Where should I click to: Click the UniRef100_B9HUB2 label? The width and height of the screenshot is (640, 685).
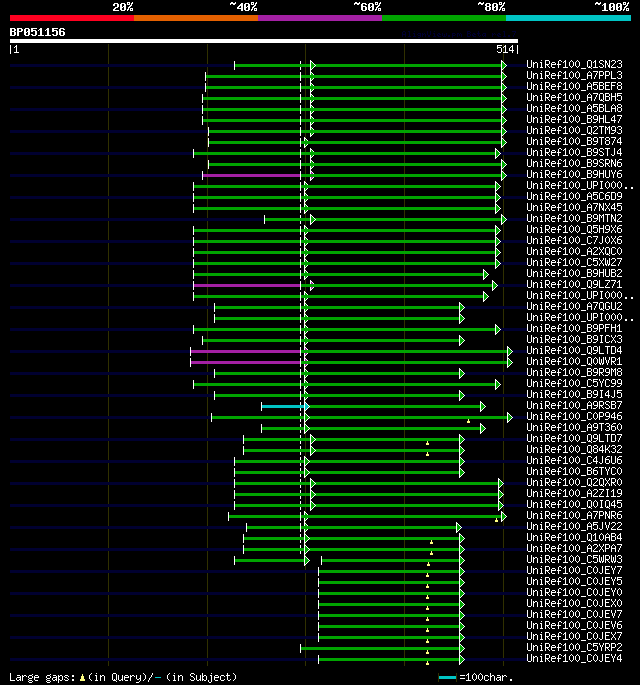pyautogui.click(x=574, y=273)
